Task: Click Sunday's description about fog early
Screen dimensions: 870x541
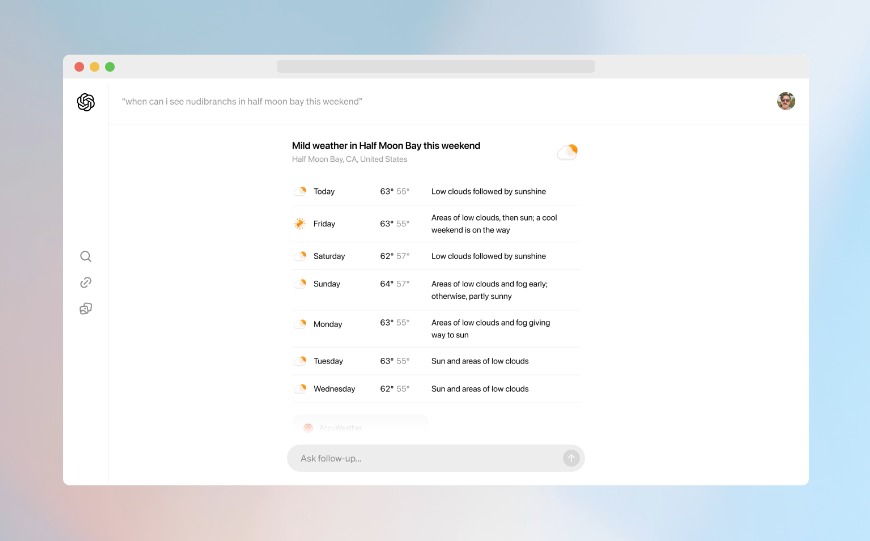Action: pos(489,290)
